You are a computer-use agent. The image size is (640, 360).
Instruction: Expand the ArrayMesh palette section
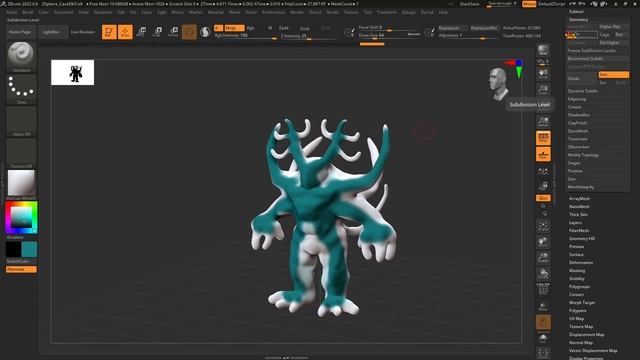579,198
